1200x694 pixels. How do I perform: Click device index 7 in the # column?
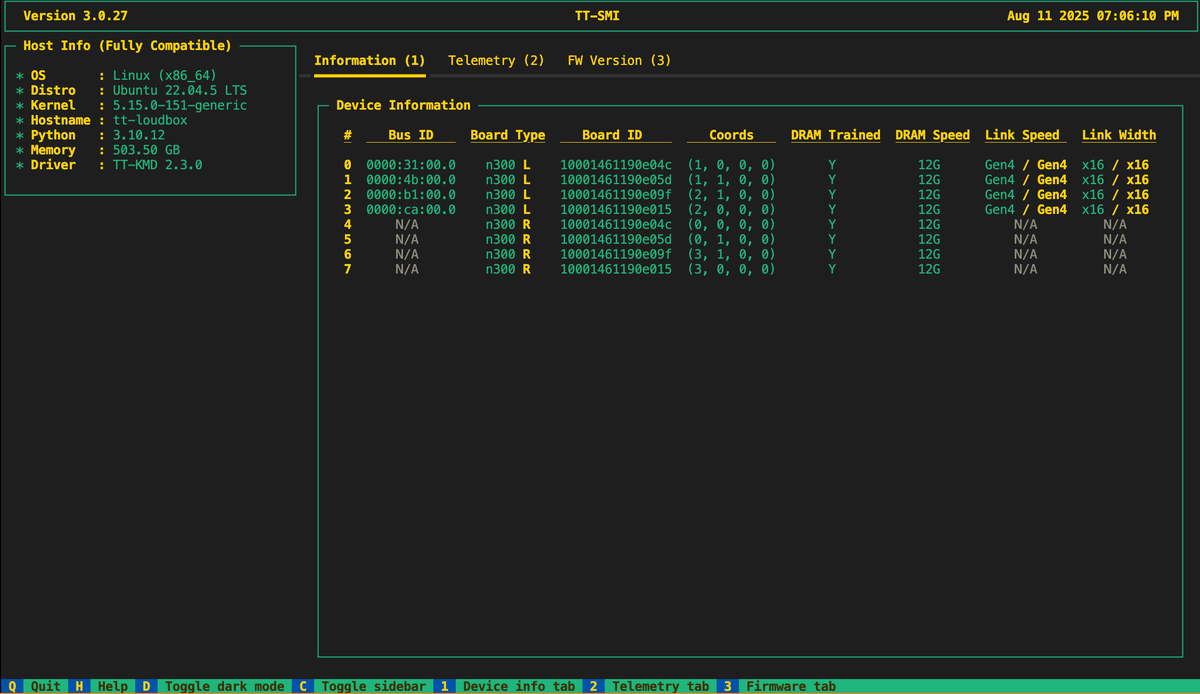[x=347, y=270]
